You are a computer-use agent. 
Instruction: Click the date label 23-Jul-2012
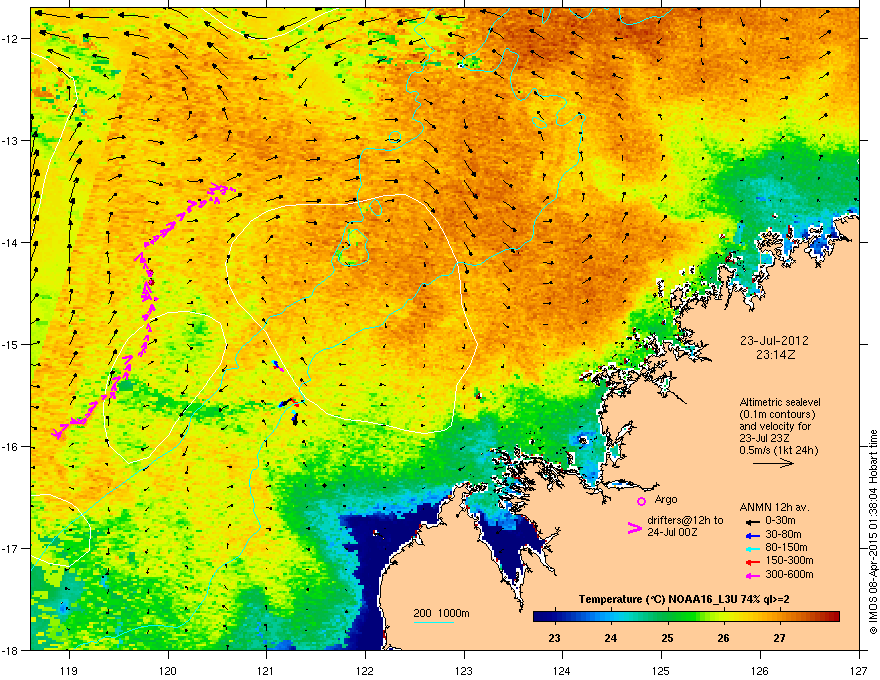tap(774, 341)
